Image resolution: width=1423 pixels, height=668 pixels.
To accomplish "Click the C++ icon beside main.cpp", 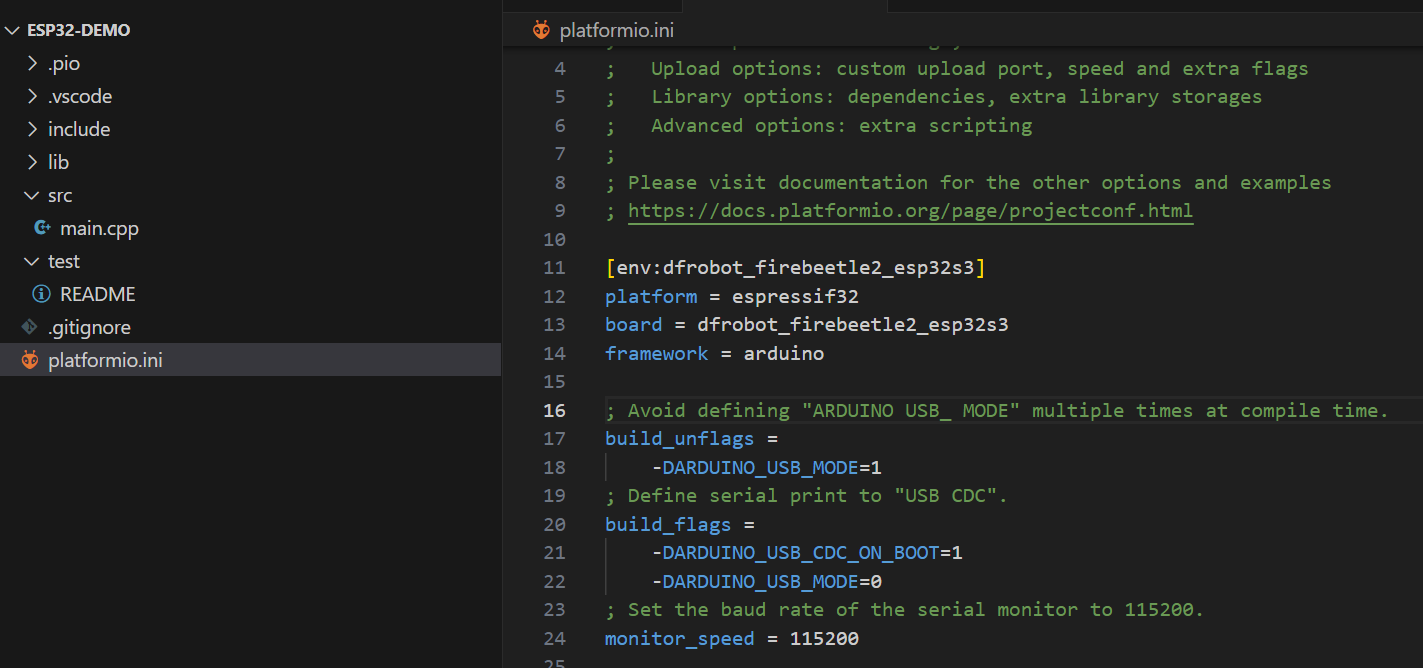I will pos(42,228).
